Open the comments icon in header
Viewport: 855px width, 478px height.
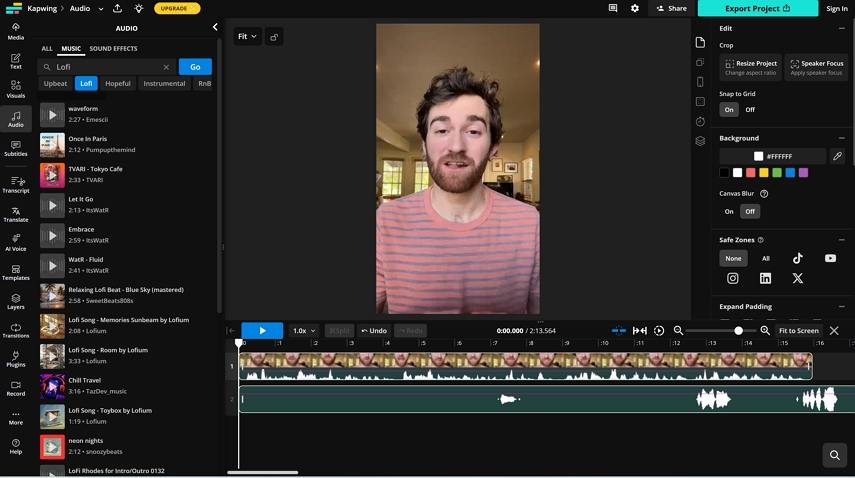[x=613, y=8]
